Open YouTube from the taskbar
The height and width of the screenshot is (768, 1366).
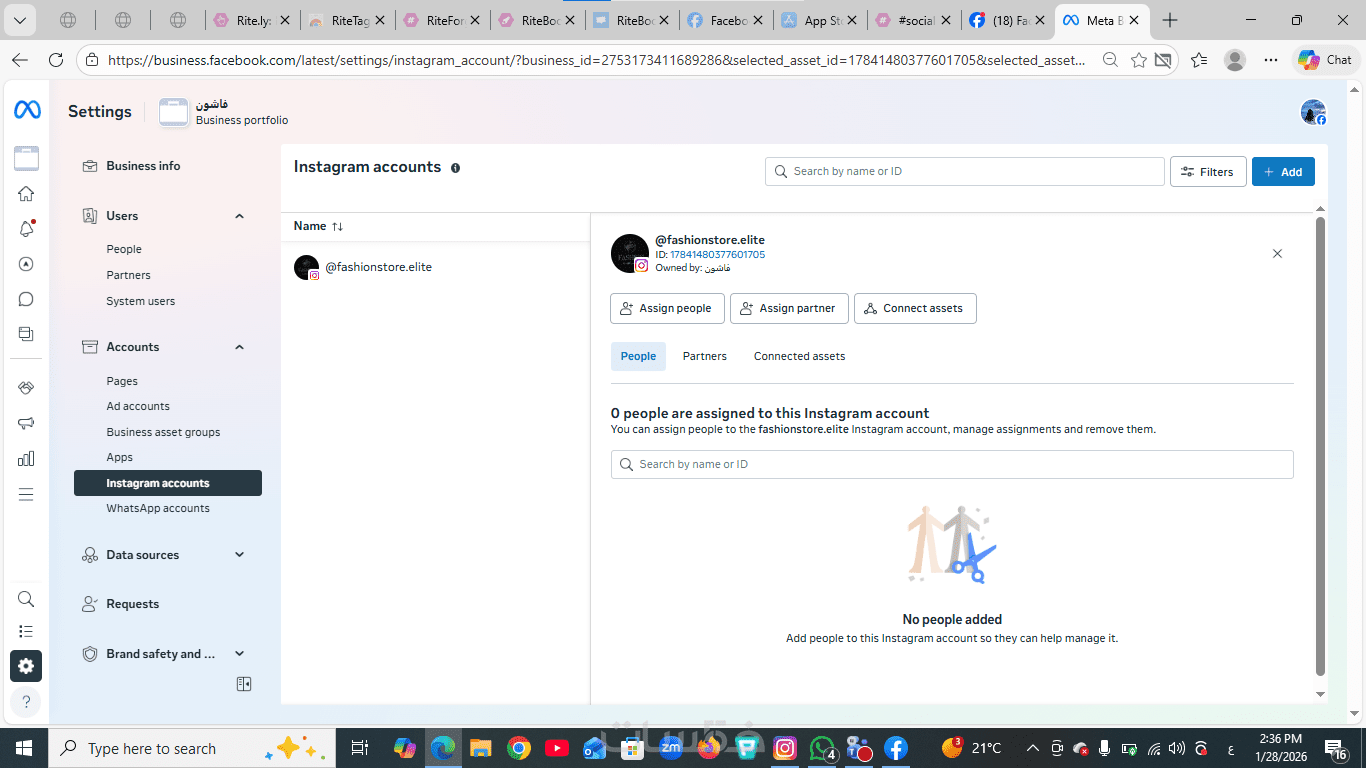[555, 748]
